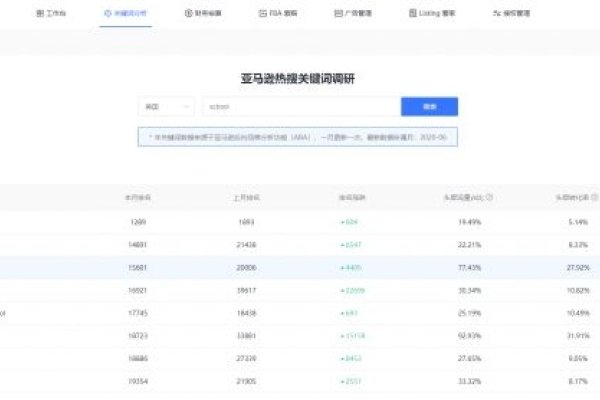Click the last month rank value 1693
The height and width of the screenshot is (400, 600).
(x=246, y=222)
